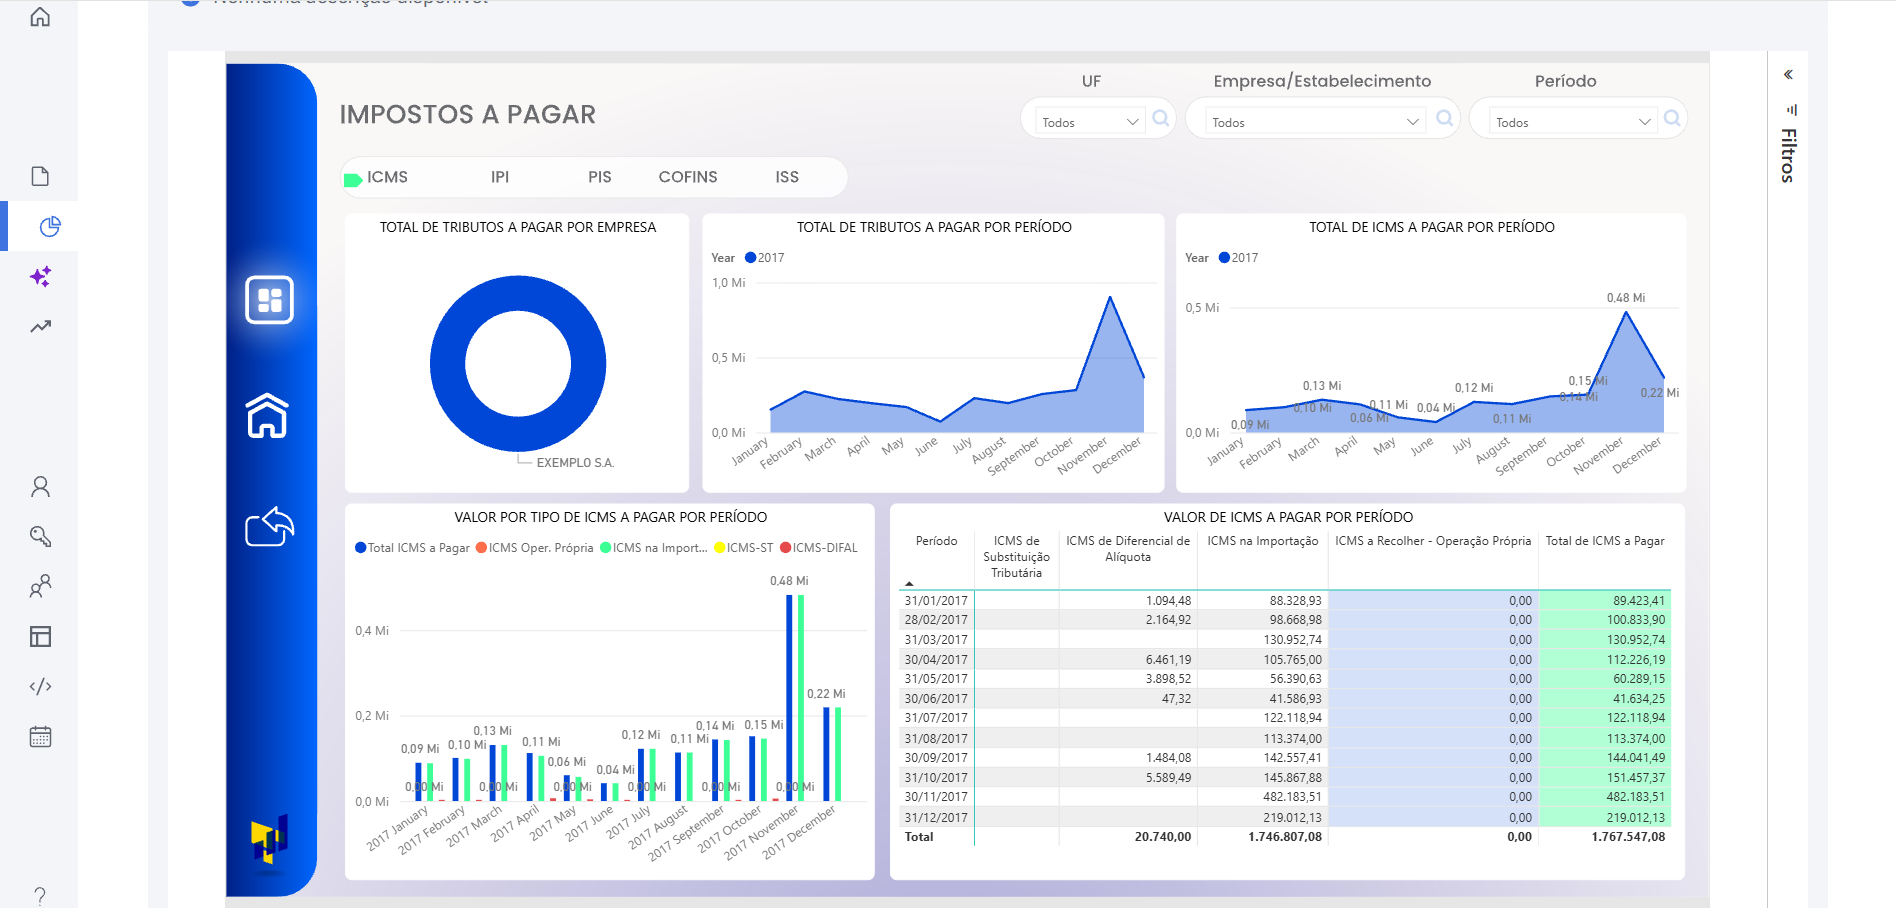Switch to the IPI tab
The width and height of the screenshot is (1896, 908).
click(500, 177)
